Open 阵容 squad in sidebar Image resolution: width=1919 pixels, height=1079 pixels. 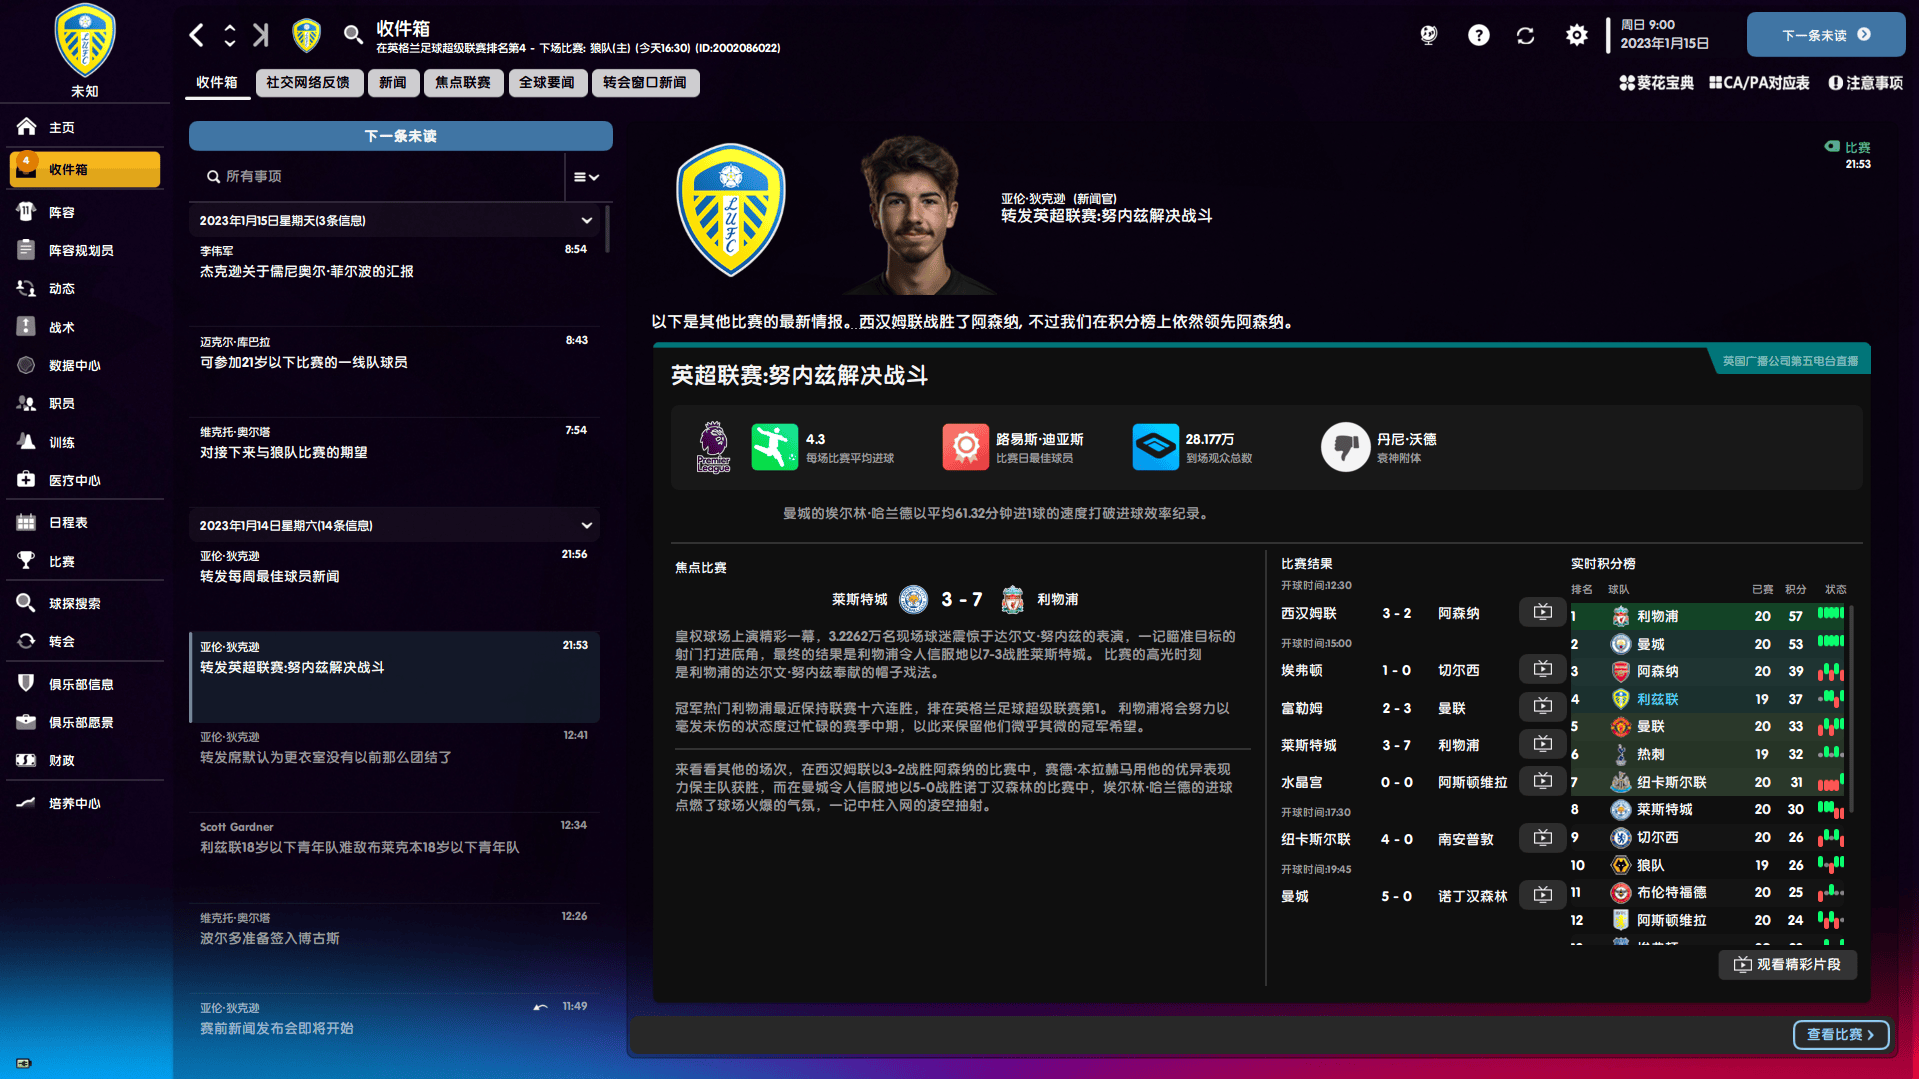click(x=84, y=212)
